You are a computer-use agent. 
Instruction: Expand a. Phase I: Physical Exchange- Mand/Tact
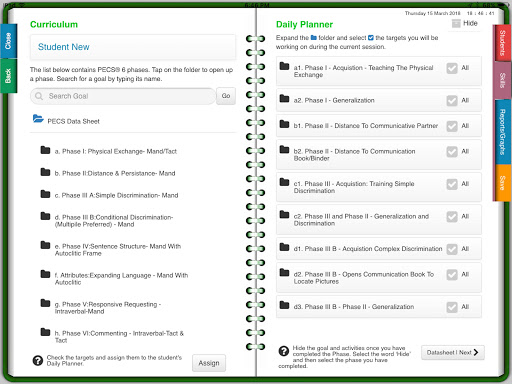(x=116, y=151)
